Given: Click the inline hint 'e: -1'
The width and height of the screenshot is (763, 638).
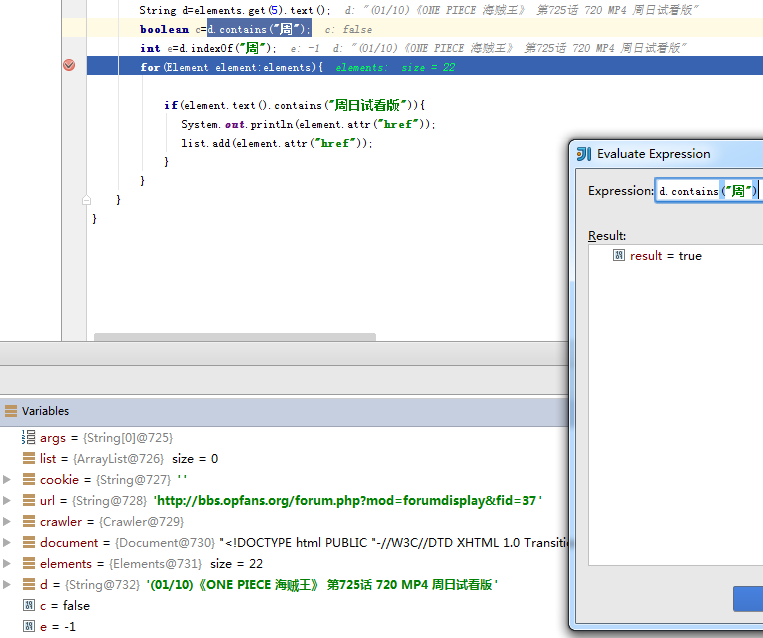Looking at the screenshot, I should coord(306,49).
